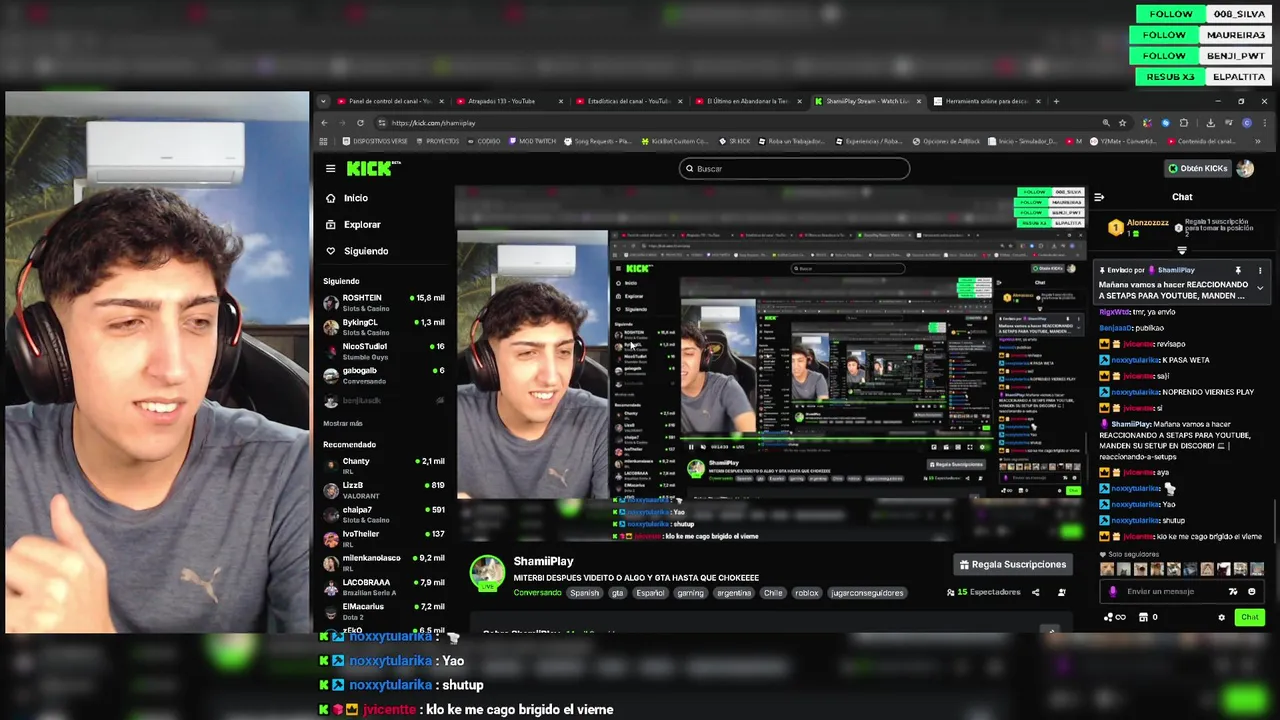Go back in browser history
This screenshot has height=720, width=1280.
point(324,123)
